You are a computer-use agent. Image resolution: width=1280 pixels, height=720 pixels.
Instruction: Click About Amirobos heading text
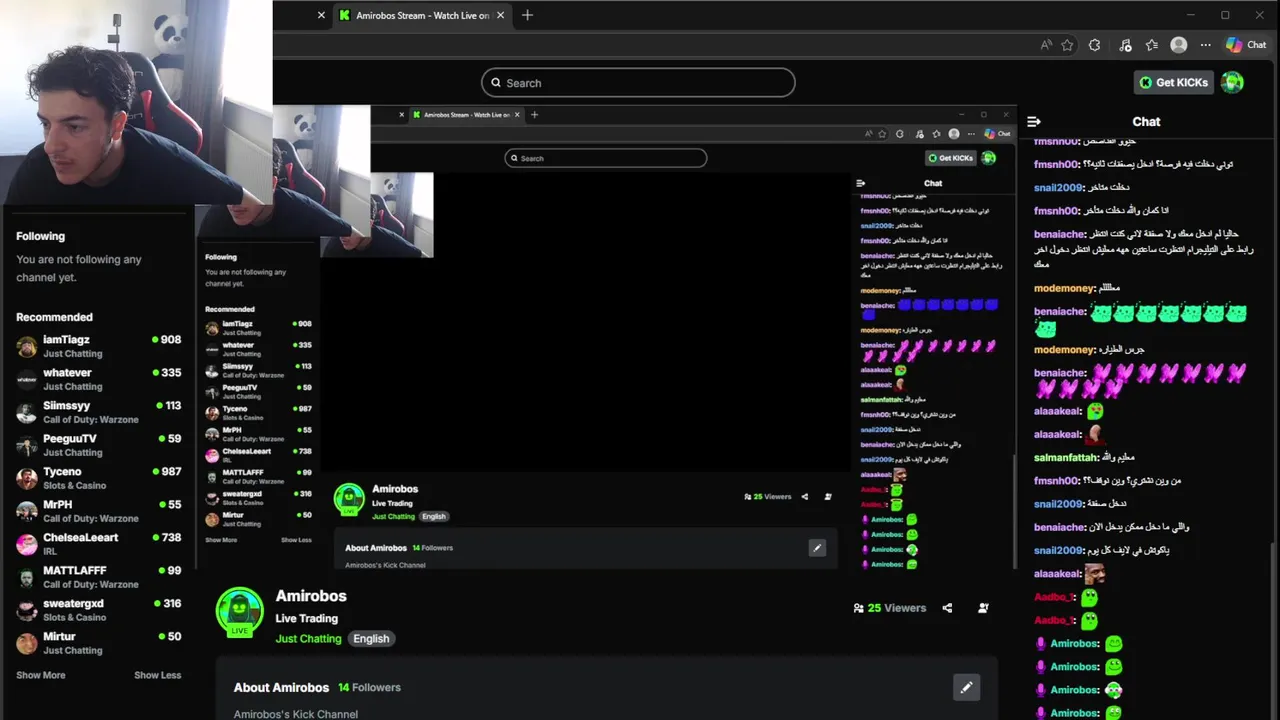pos(281,688)
